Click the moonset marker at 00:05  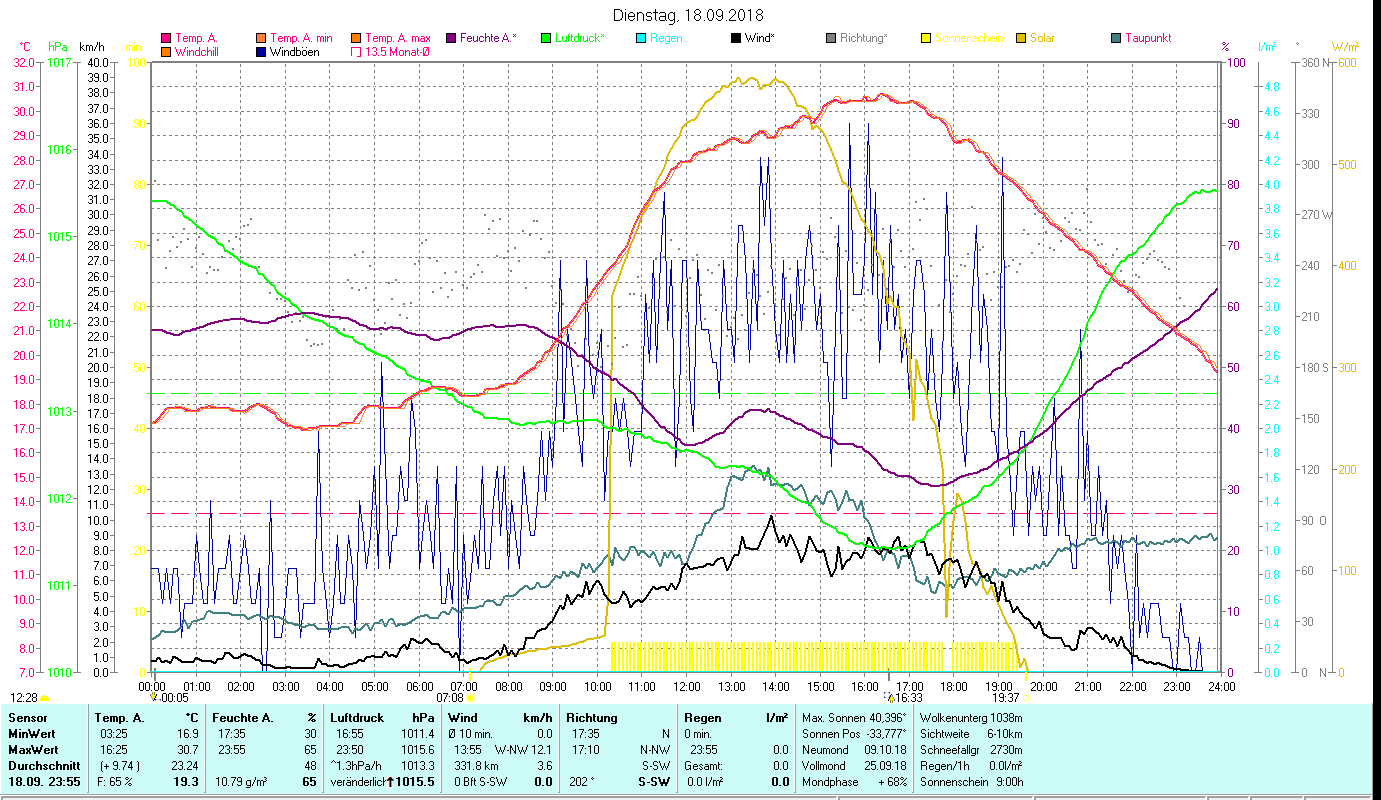154,698
